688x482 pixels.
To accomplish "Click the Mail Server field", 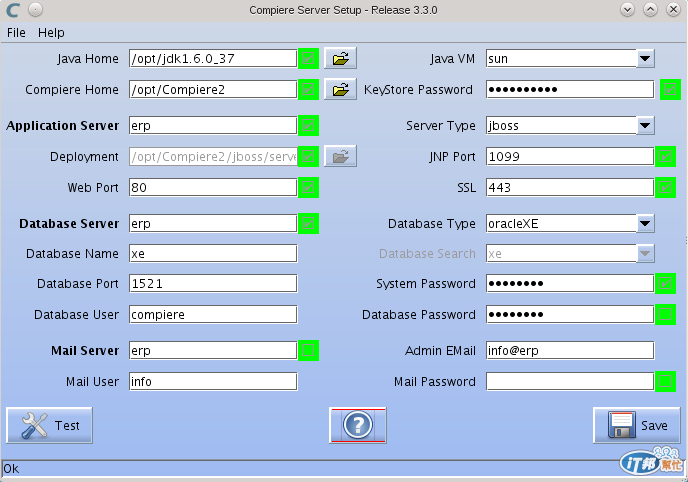I will pos(213,350).
